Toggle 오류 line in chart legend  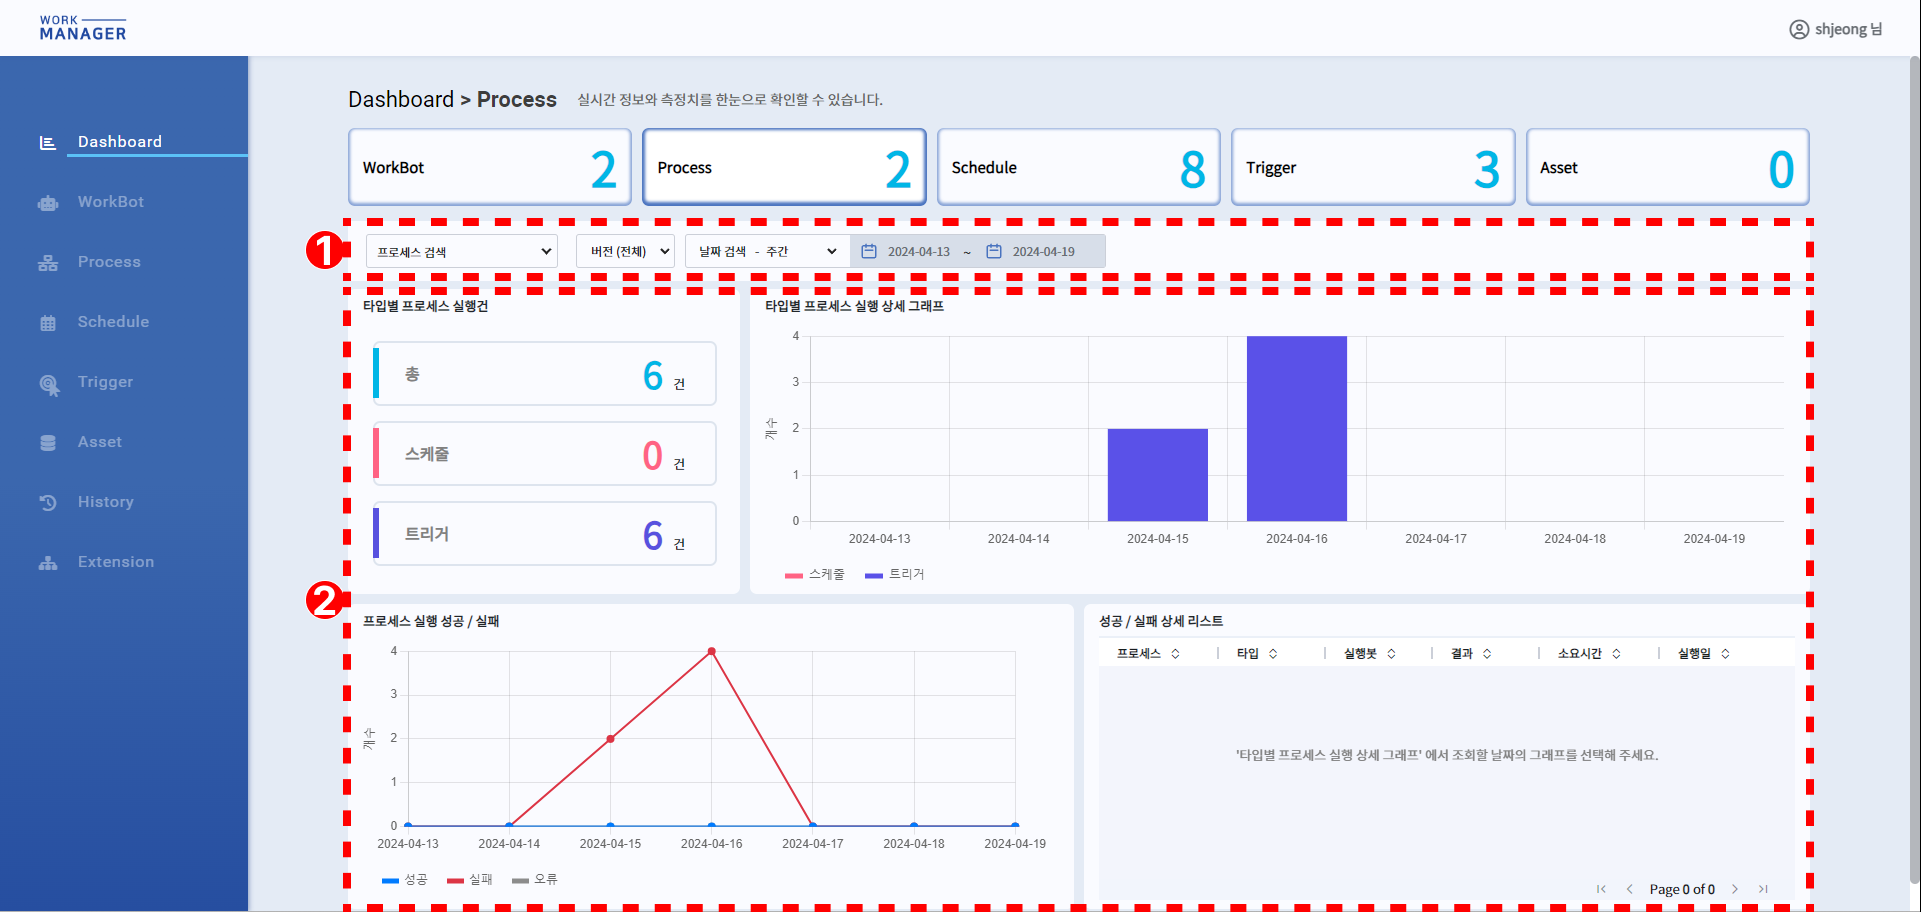tap(535, 879)
